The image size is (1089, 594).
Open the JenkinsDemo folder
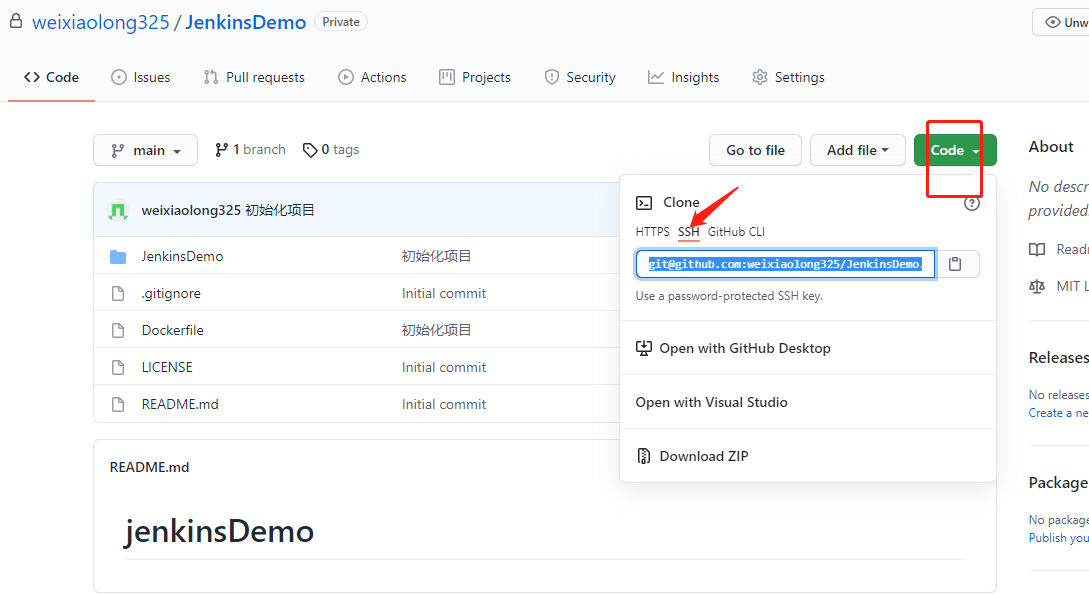(x=183, y=256)
